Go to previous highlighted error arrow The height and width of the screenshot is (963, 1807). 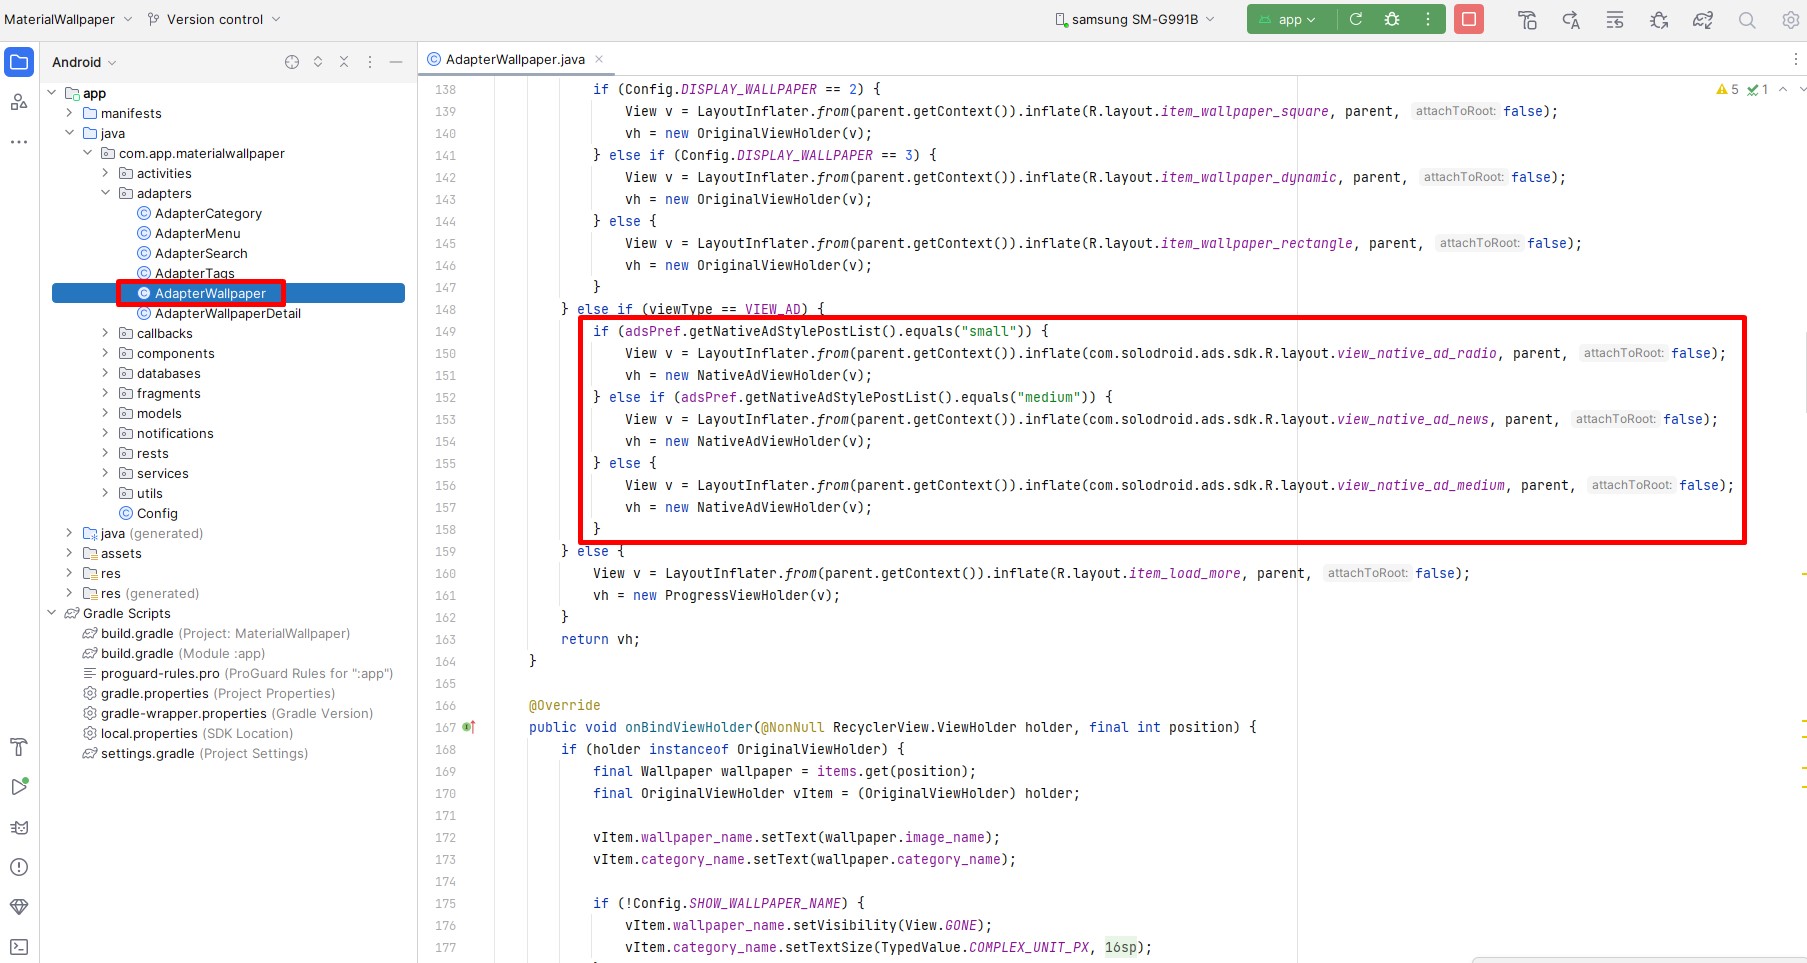pyautogui.click(x=1783, y=89)
